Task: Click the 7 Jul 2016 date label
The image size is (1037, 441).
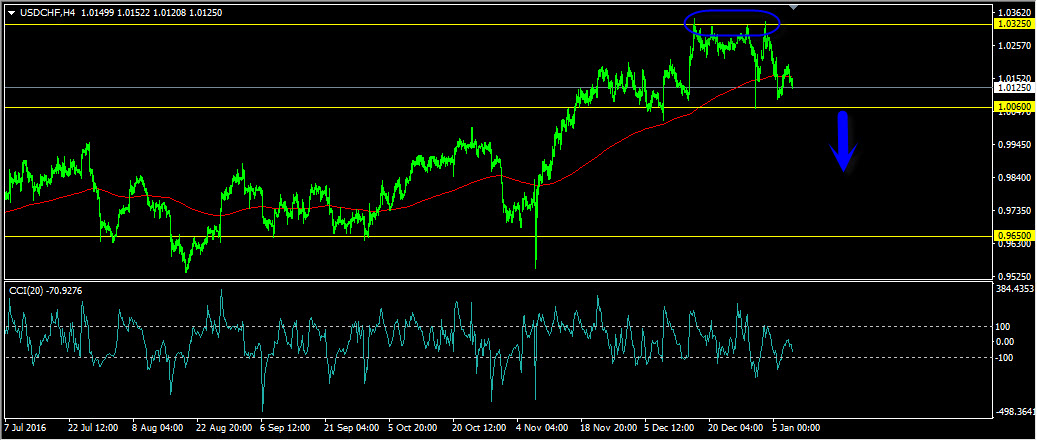Action: [25, 428]
